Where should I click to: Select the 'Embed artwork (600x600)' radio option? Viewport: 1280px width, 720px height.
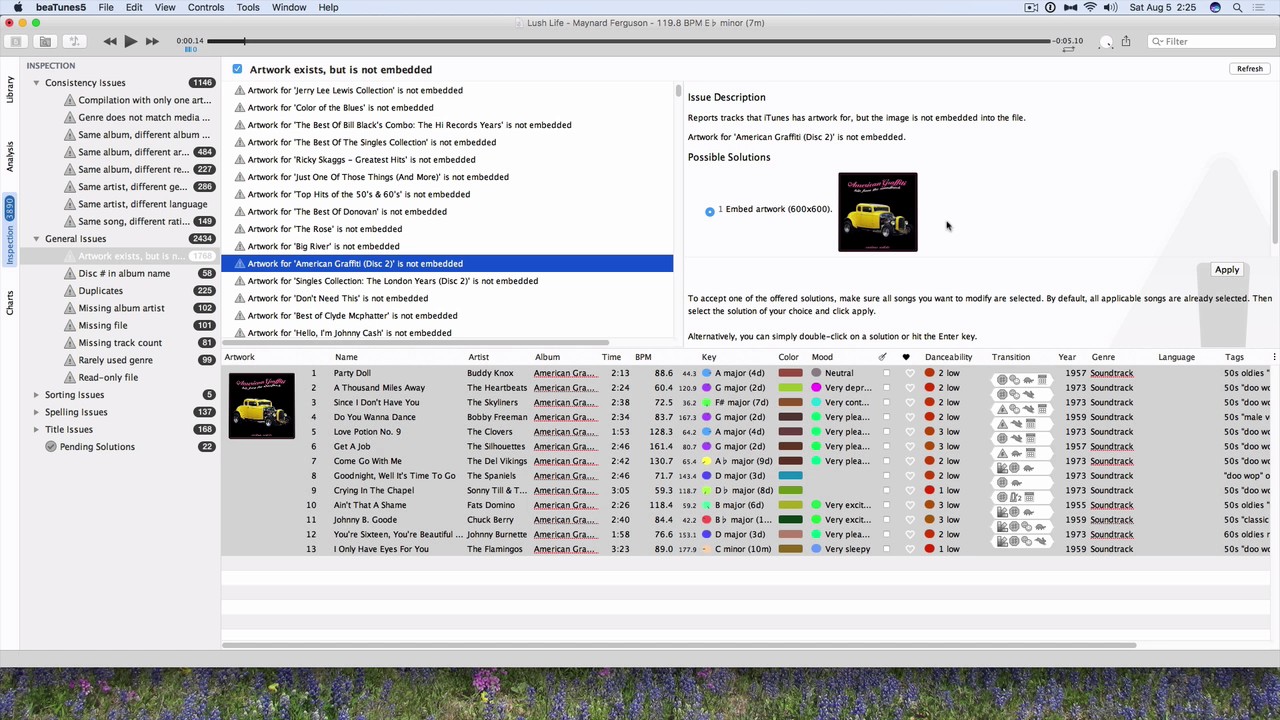[x=710, y=211]
